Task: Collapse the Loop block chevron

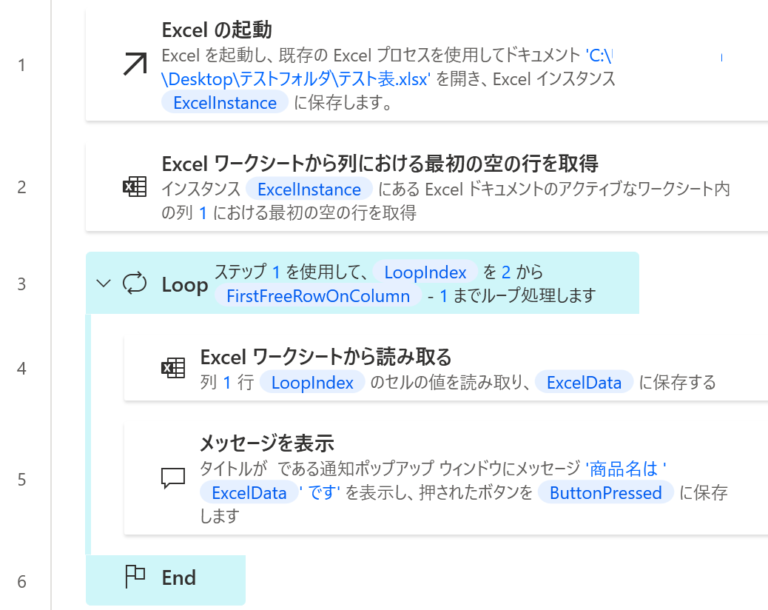Action: (103, 283)
